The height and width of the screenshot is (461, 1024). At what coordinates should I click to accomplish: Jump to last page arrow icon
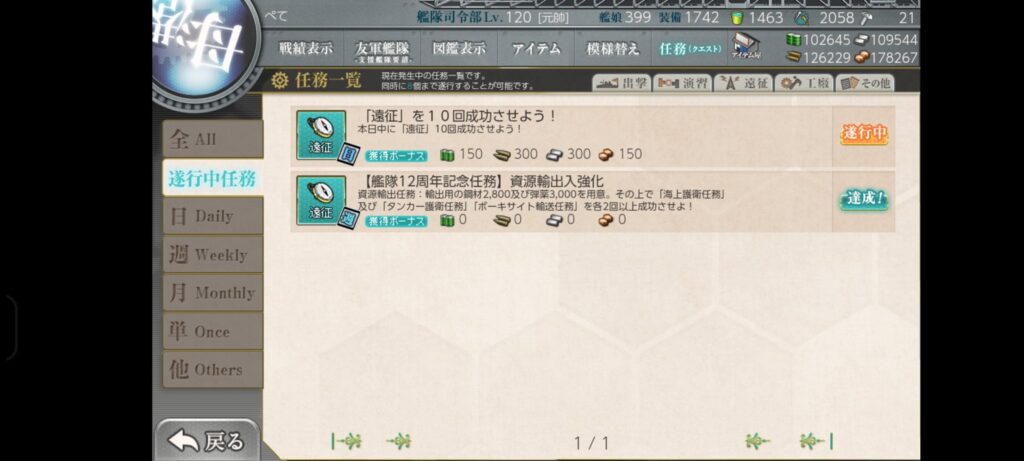click(816, 442)
